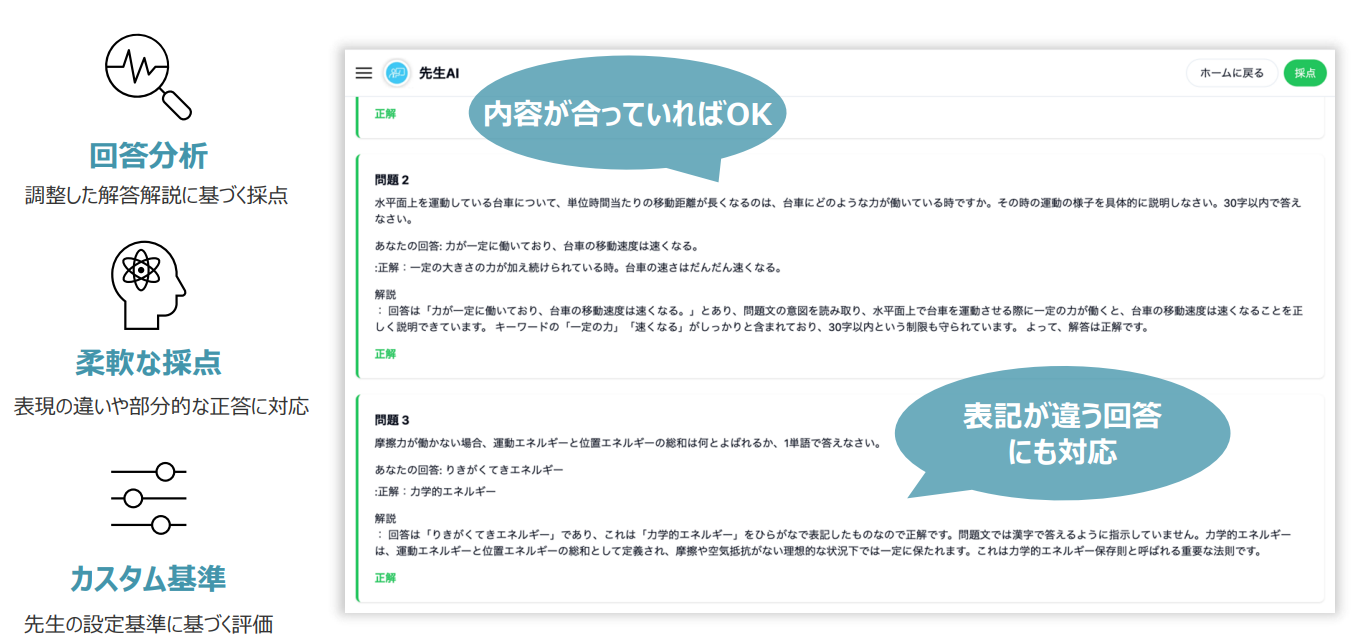Click the ホームに戻る button
The width and height of the screenshot is (1357, 637).
[1231, 73]
